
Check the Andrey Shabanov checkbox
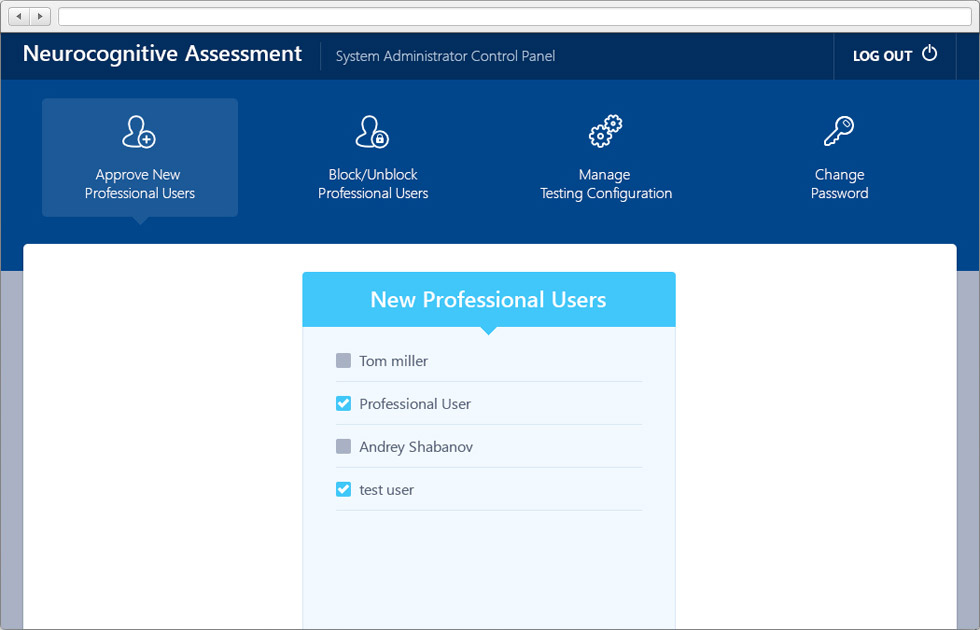pyautogui.click(x=343, y=446)
